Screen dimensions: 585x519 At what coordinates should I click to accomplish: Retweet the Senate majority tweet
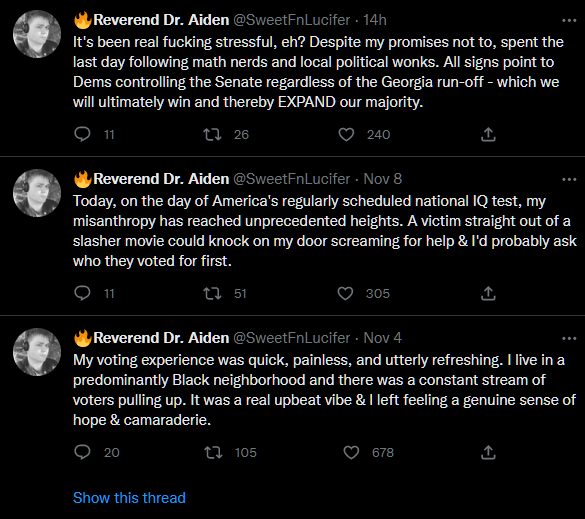point(212,134)
